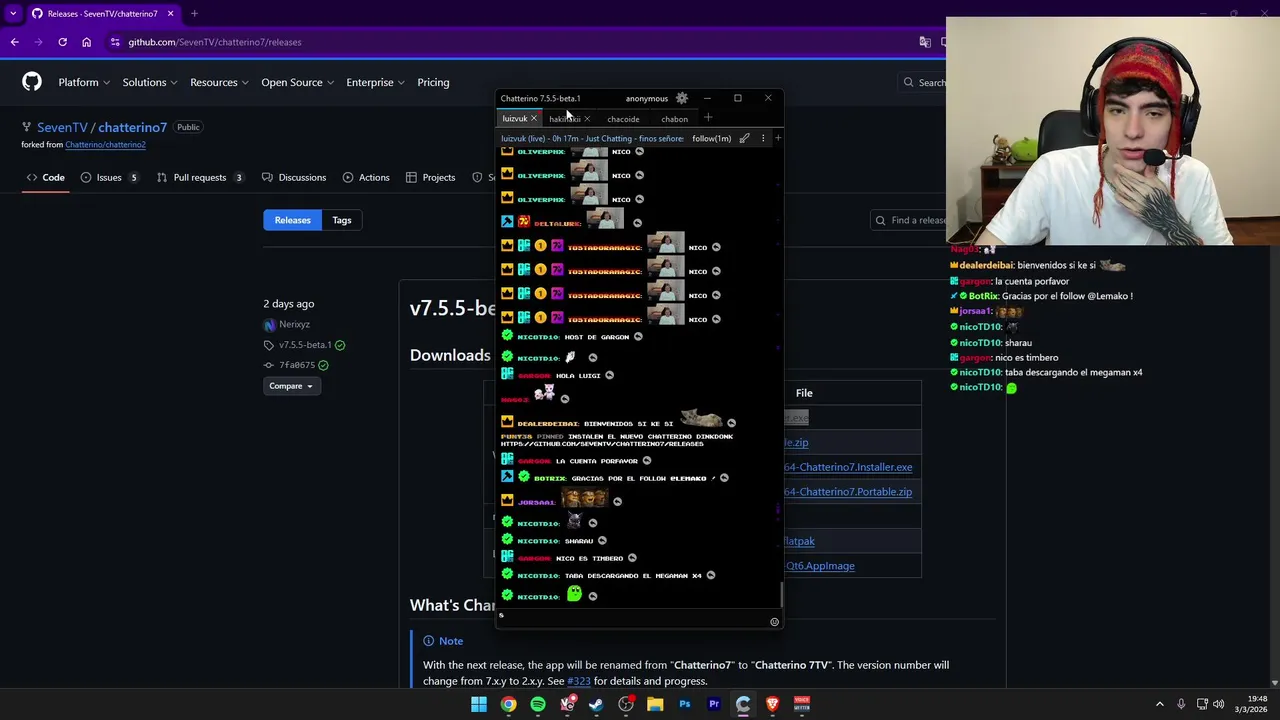Expand the Solutions menu
The width and height of the screenshot is (1280, 720).
click(150, 82)
